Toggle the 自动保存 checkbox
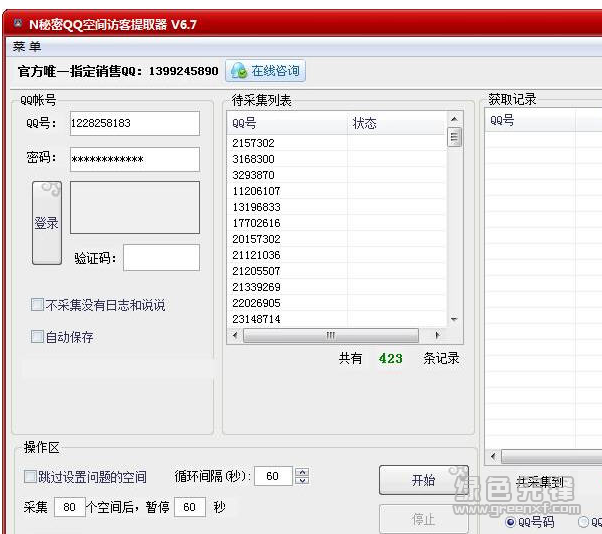 [x=37, y=337]
